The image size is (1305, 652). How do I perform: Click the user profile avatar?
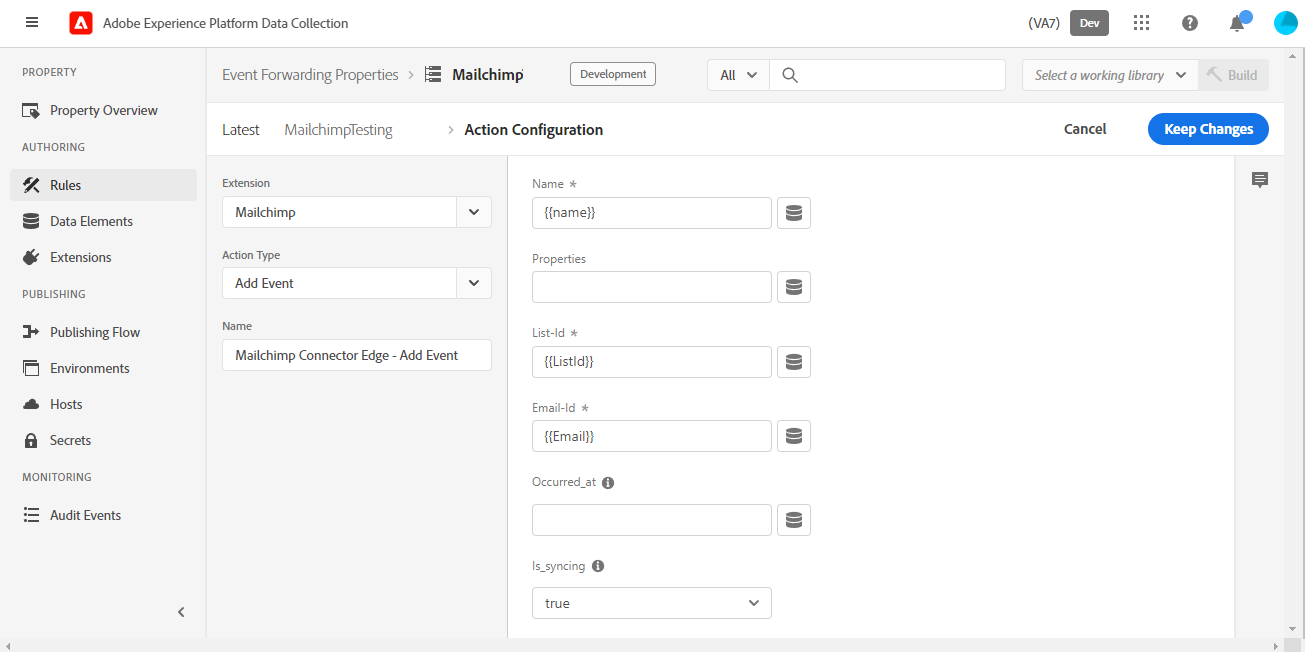1285,22
